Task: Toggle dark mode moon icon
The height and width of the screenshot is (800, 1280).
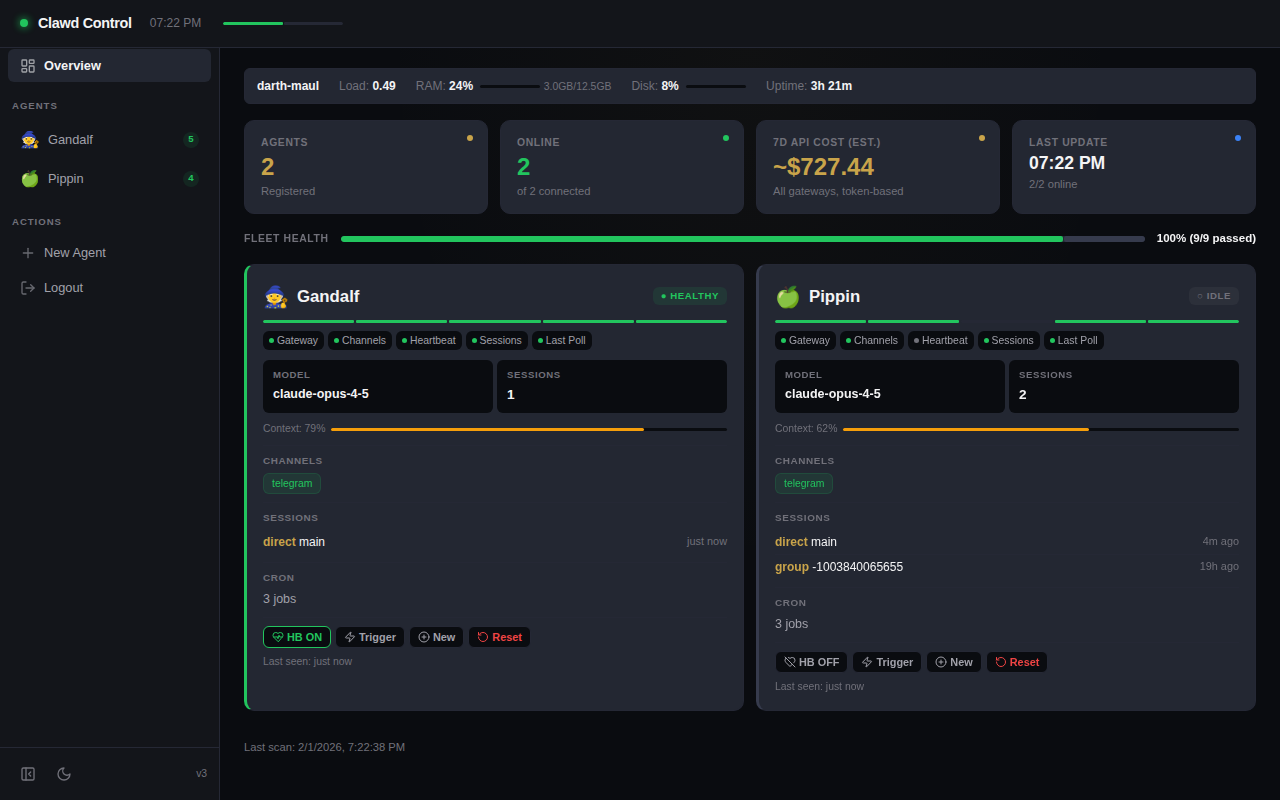Action: click(x=64, y=774)
